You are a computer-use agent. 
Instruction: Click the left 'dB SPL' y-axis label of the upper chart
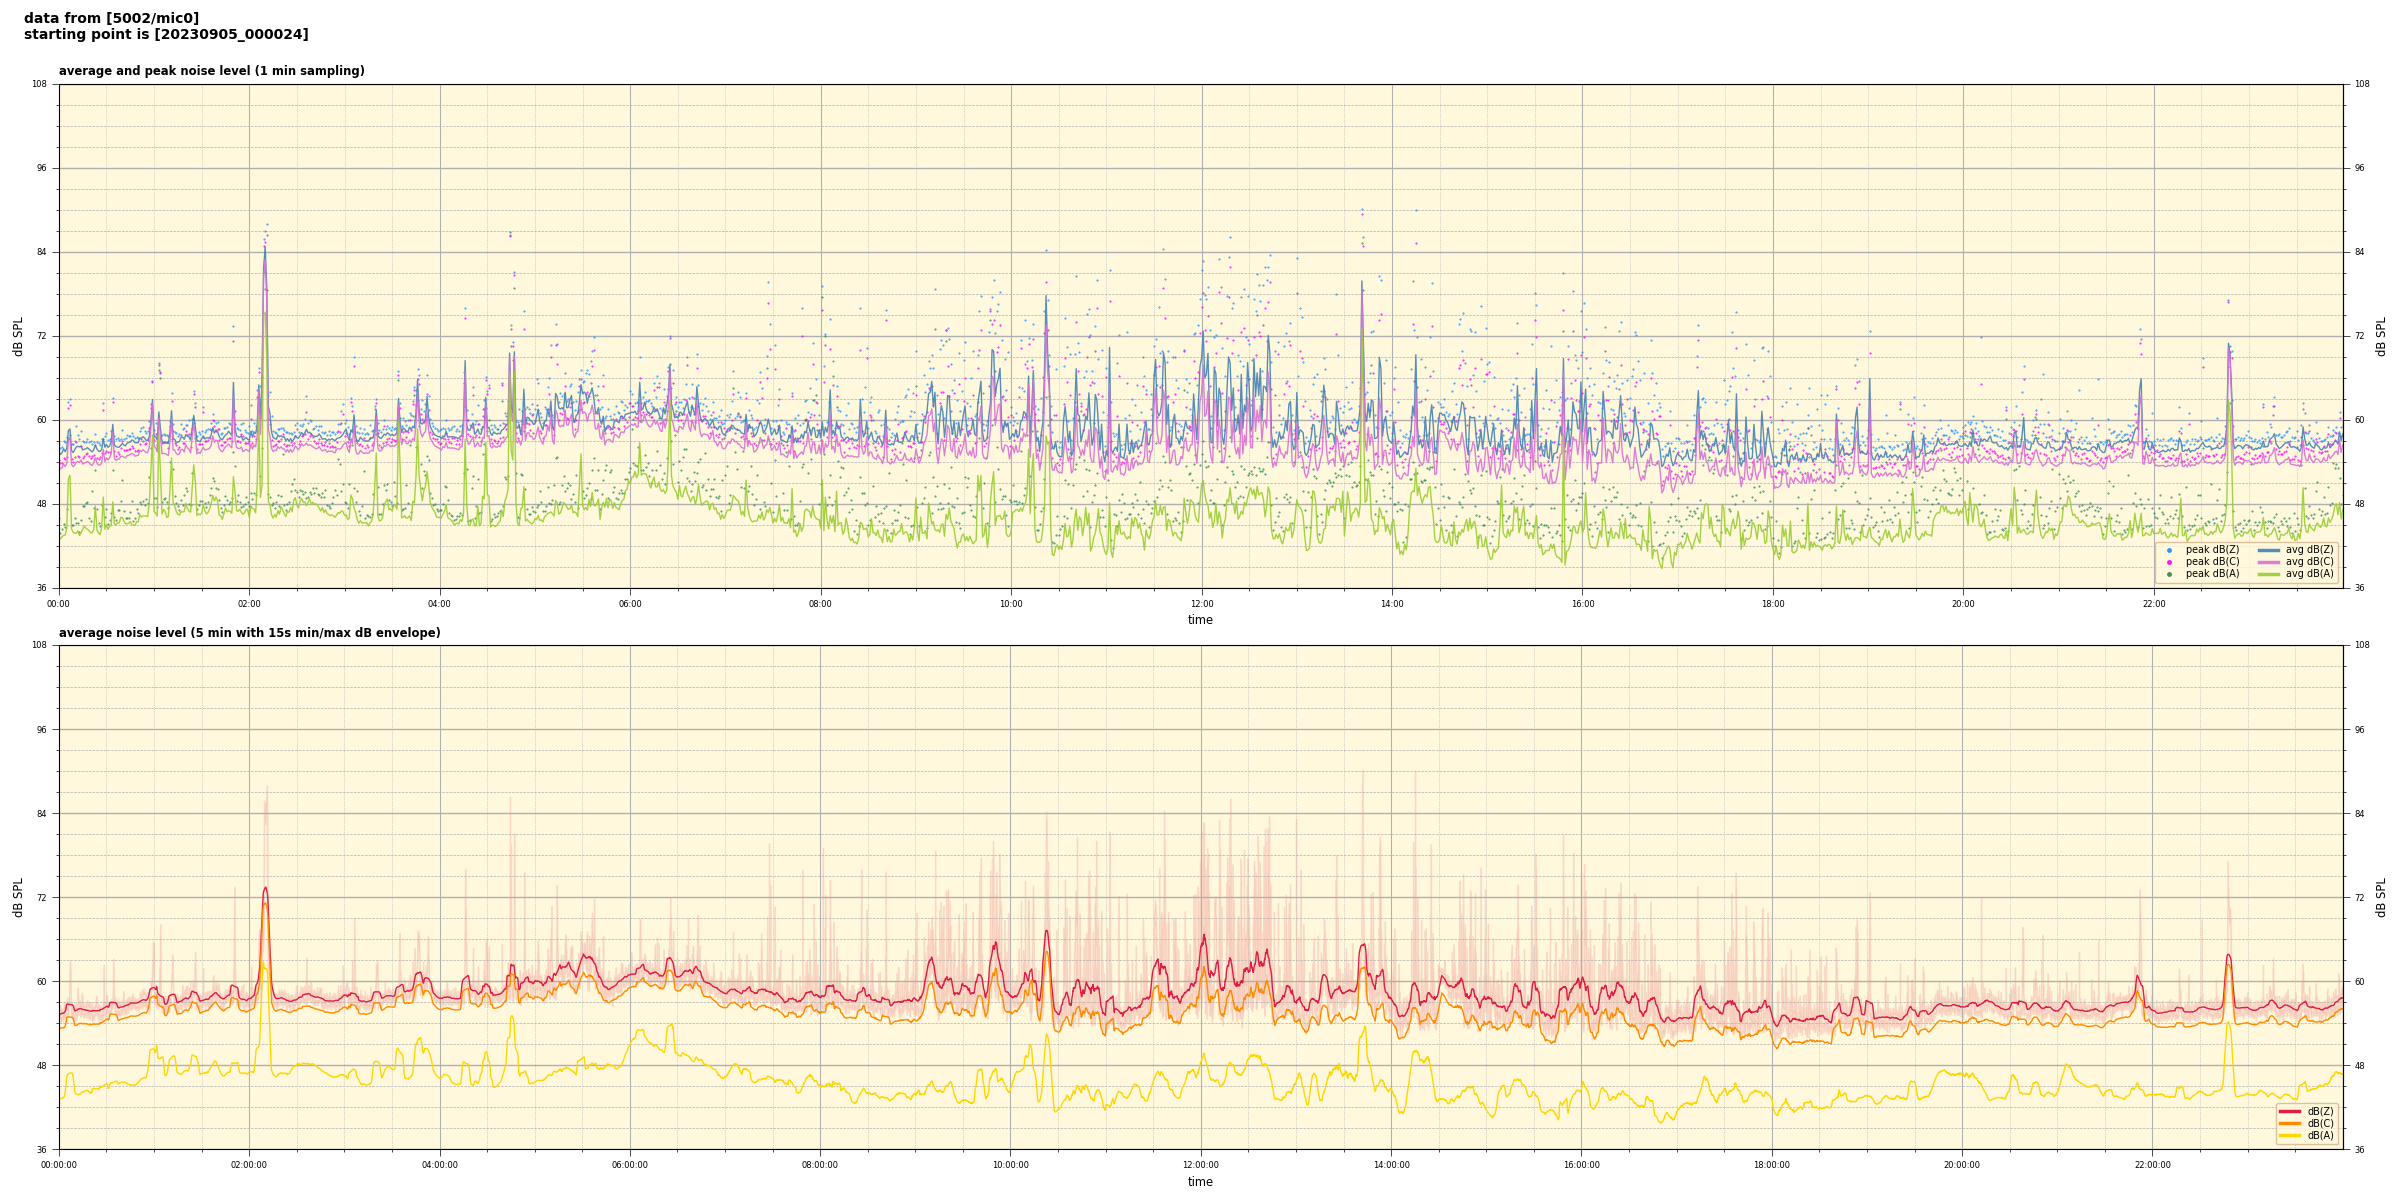click(18, 336)
